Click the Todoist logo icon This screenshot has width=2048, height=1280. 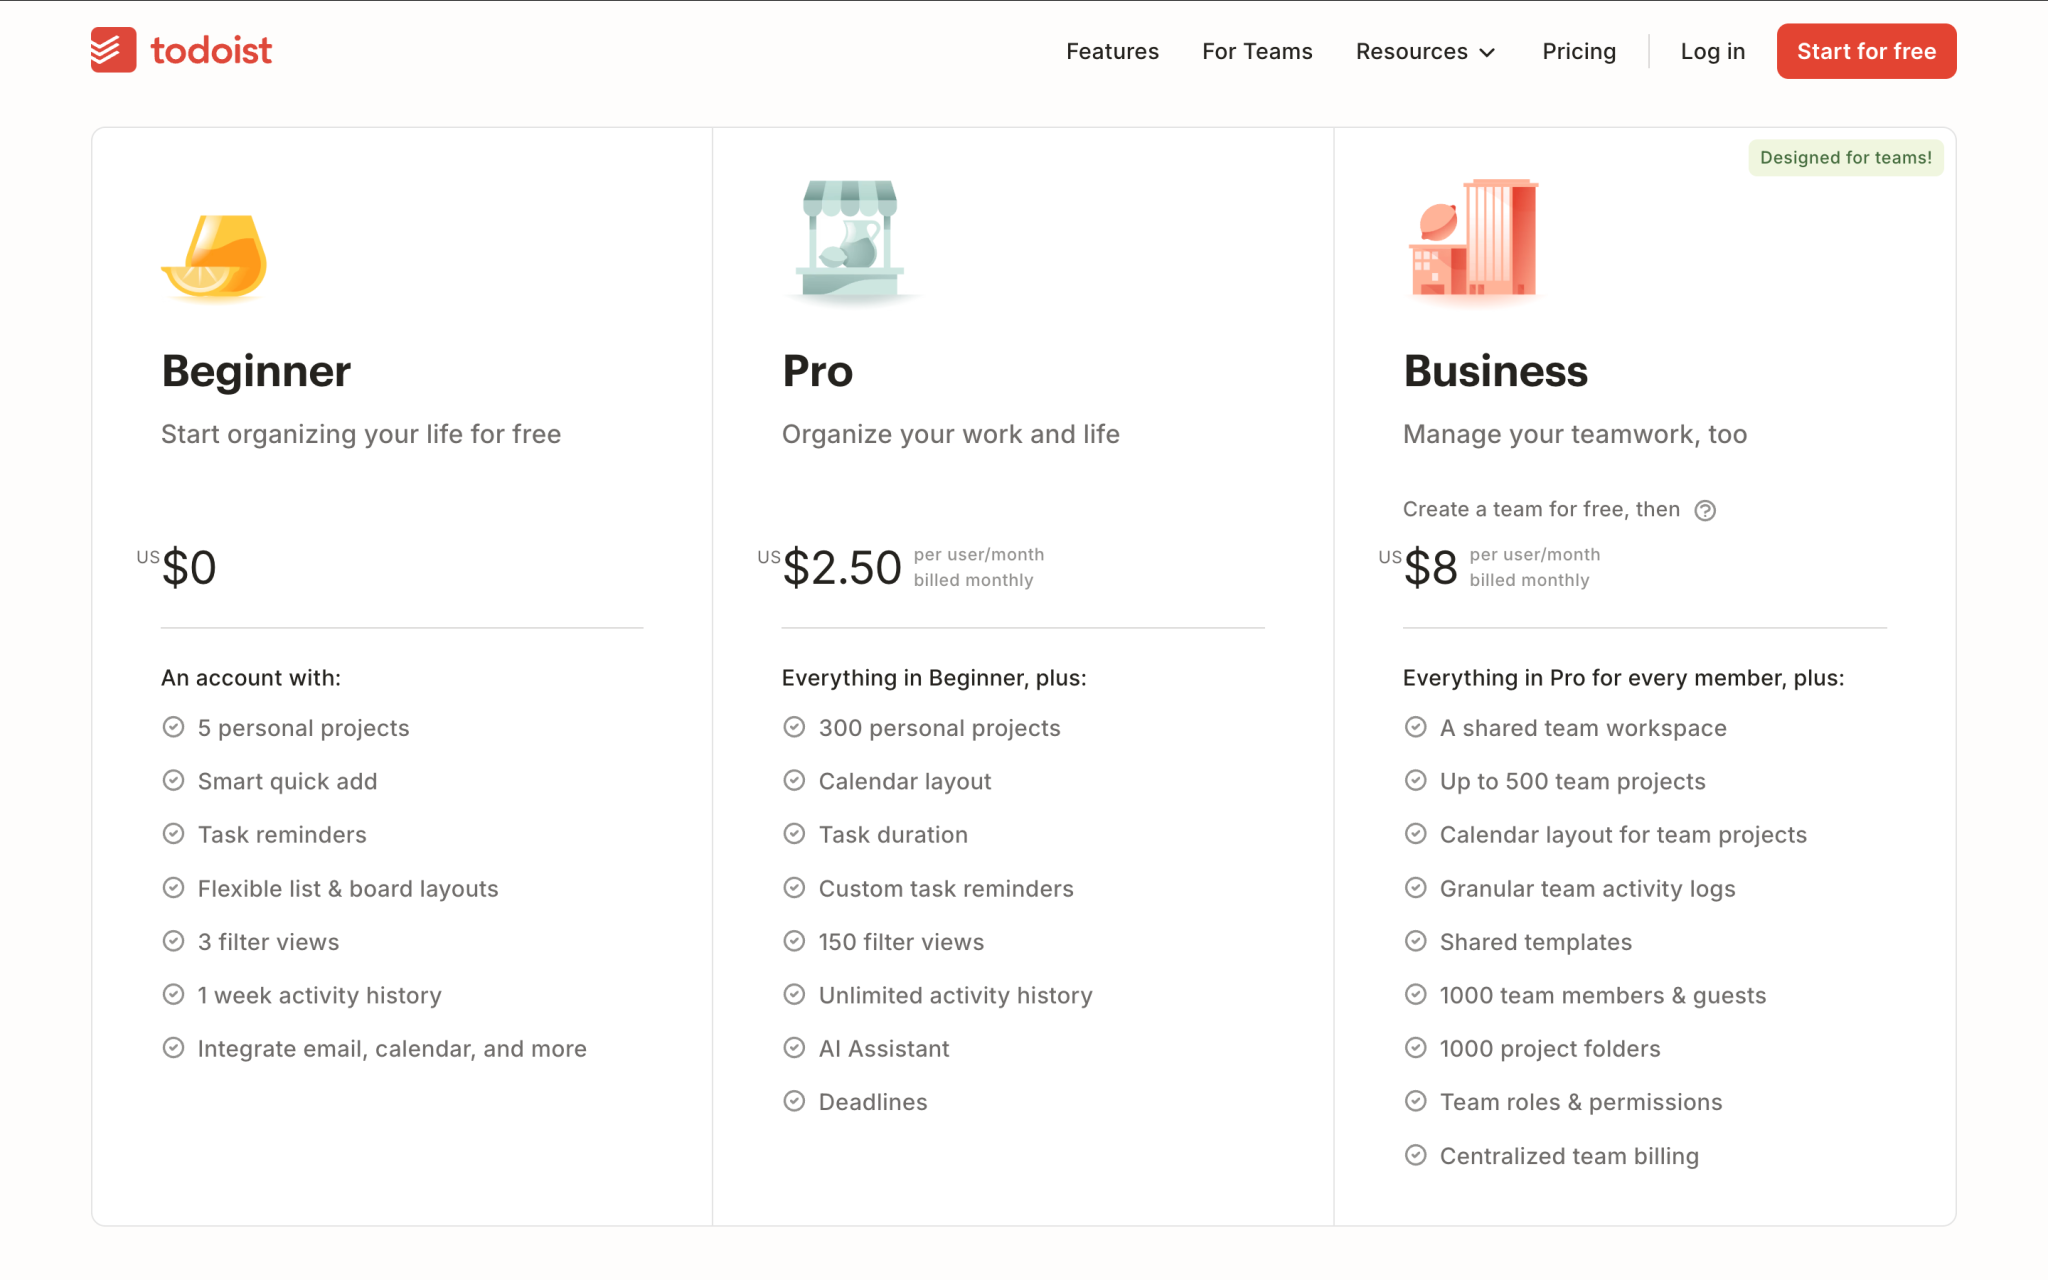point(112,49)
